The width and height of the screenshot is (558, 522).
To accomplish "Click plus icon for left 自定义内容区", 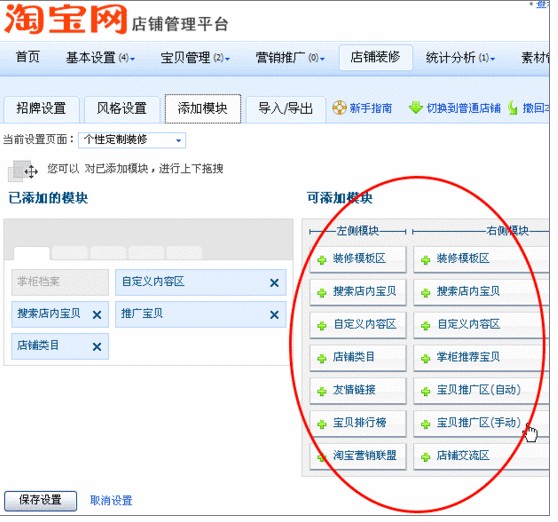I will pyautogui.click(x=322, y=326).
